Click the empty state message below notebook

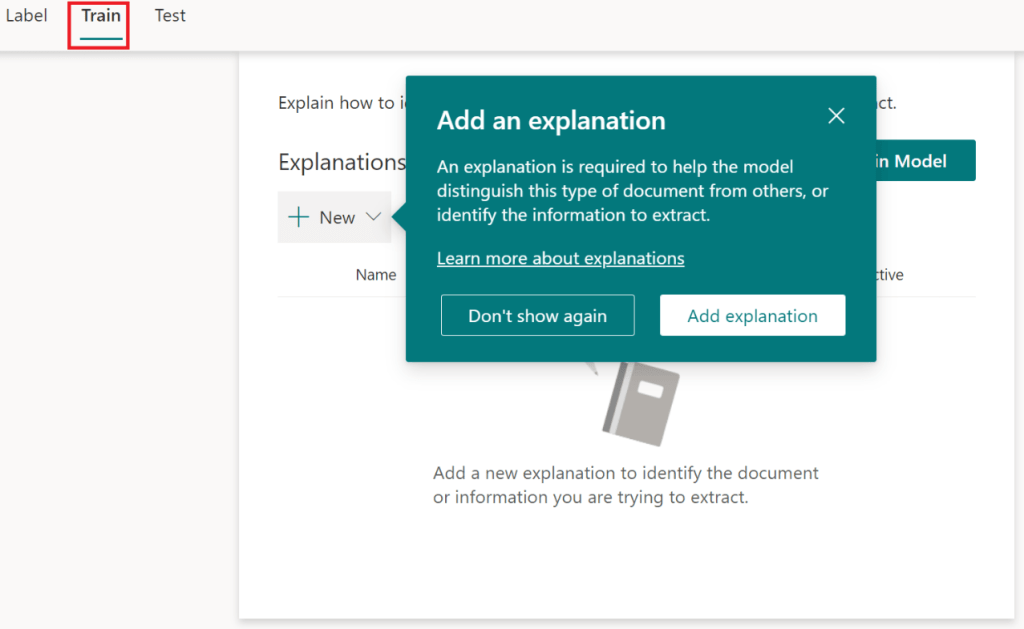[625, 484]
